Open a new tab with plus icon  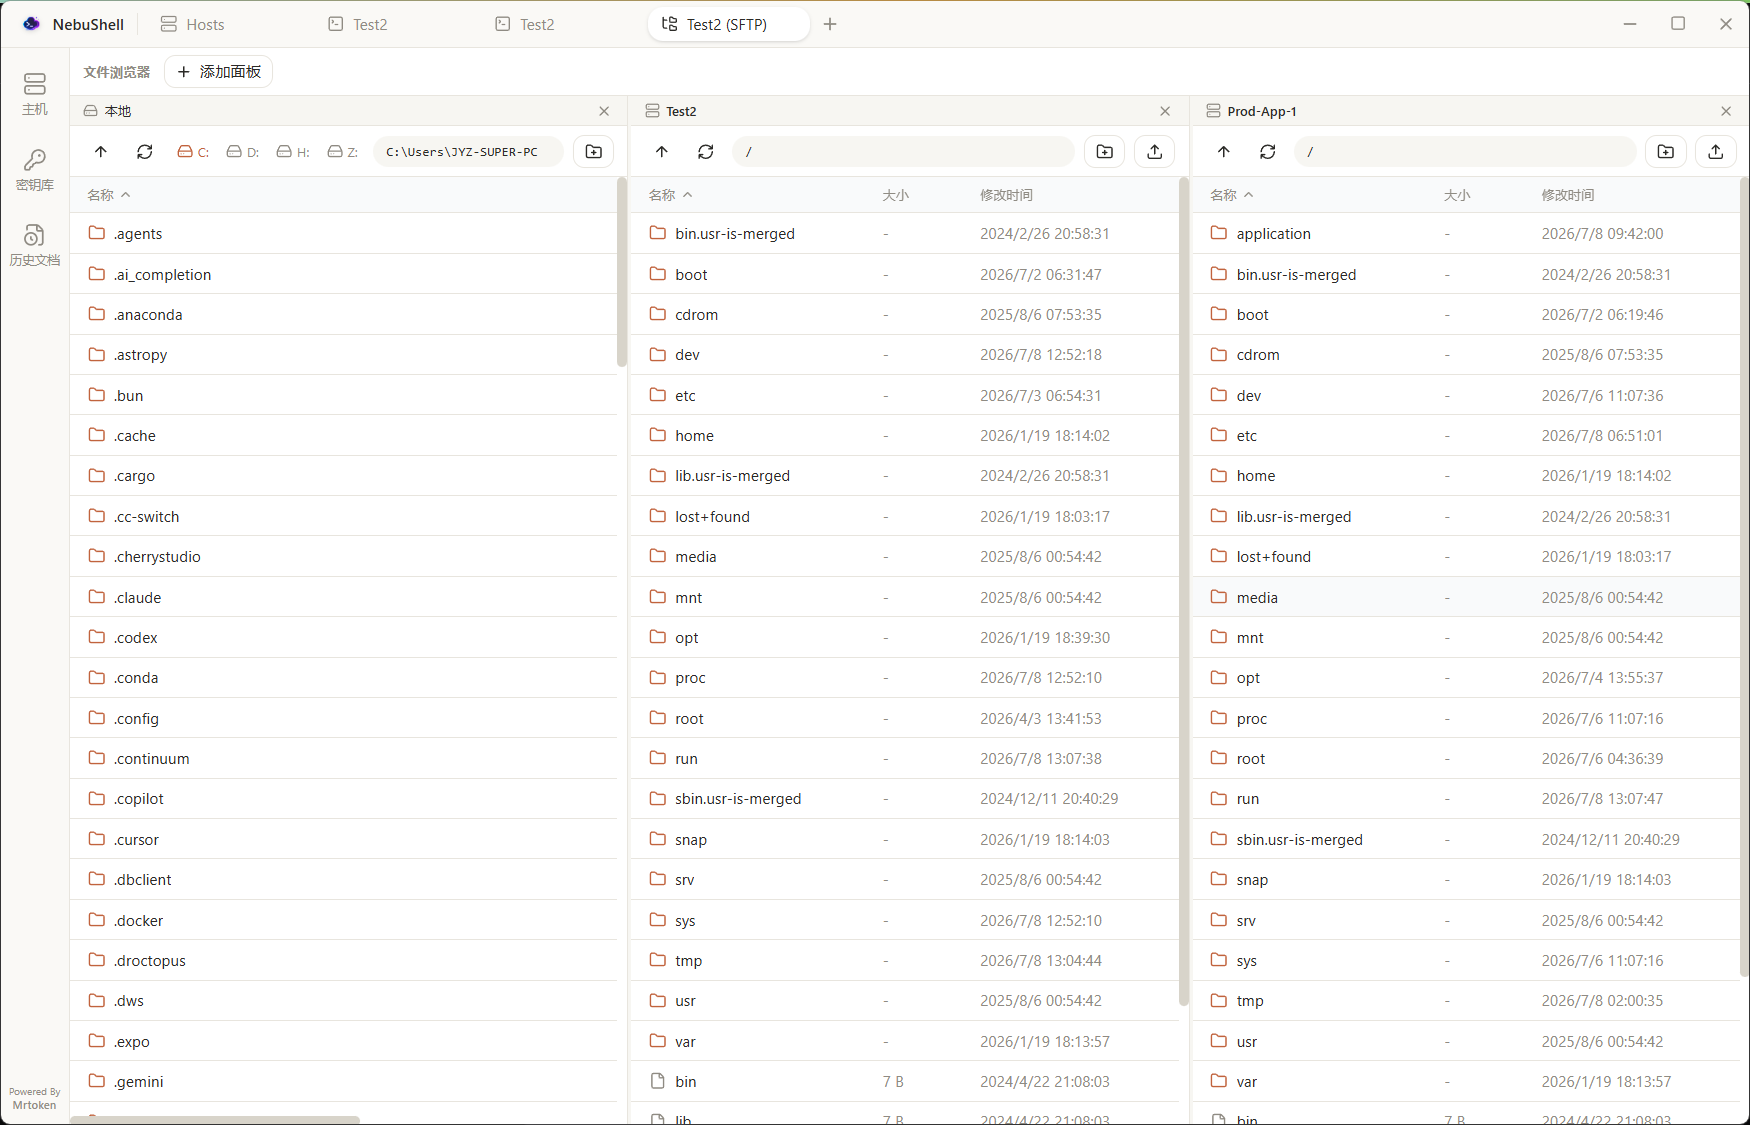point(830,24)
